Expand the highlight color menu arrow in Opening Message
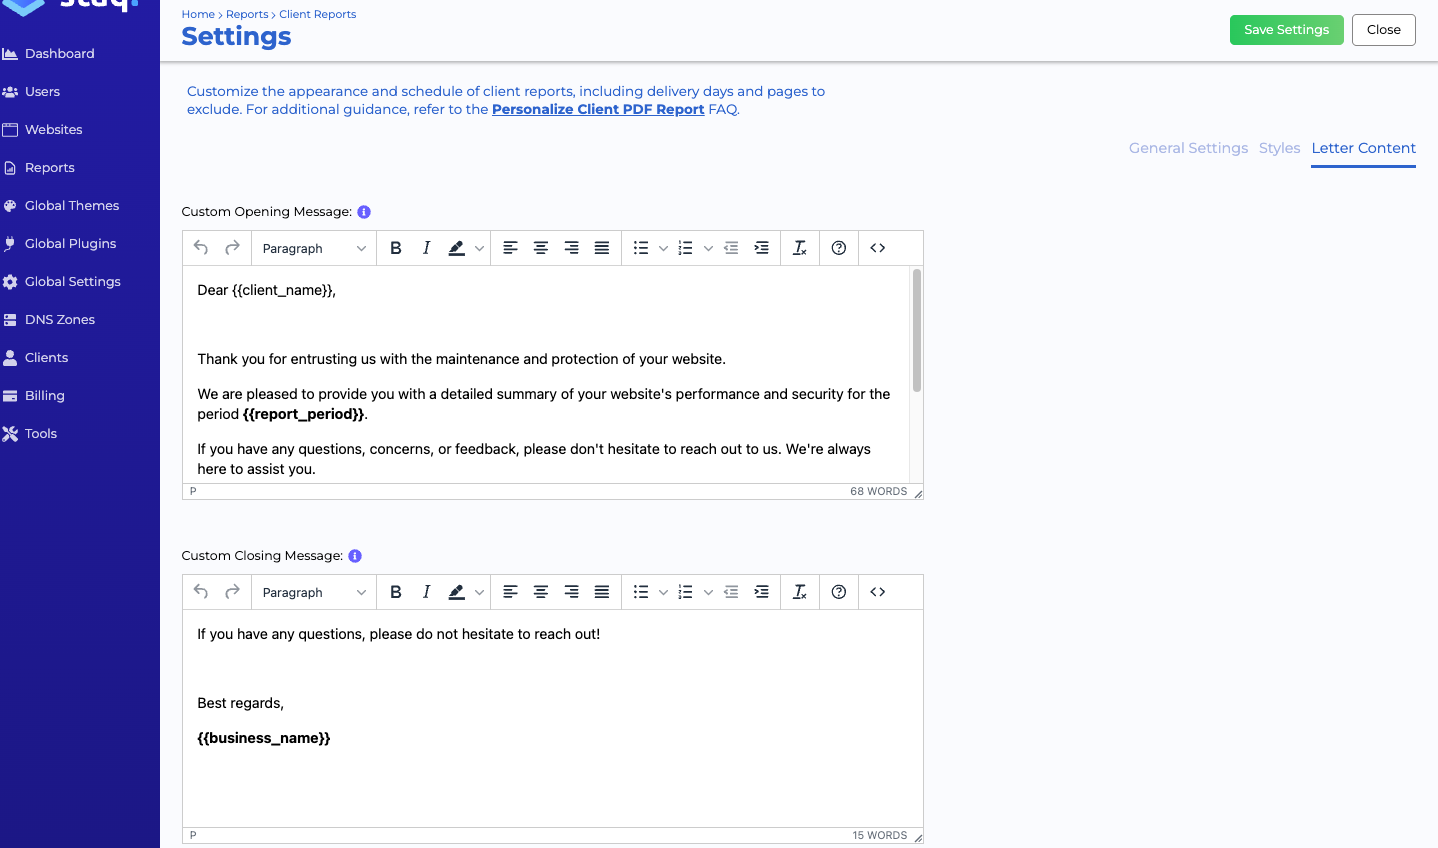 coord(480,248)
